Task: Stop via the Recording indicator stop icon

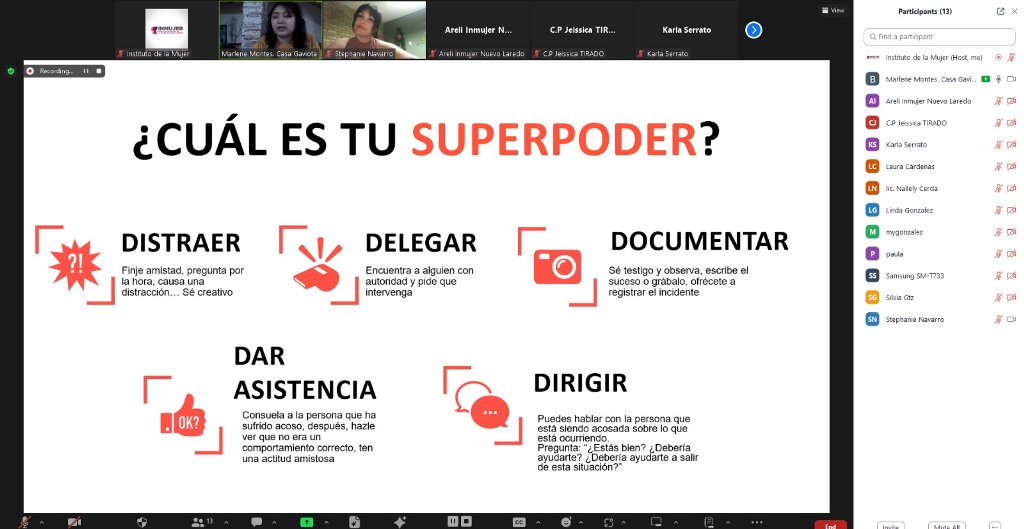Action: coord(99,71)
